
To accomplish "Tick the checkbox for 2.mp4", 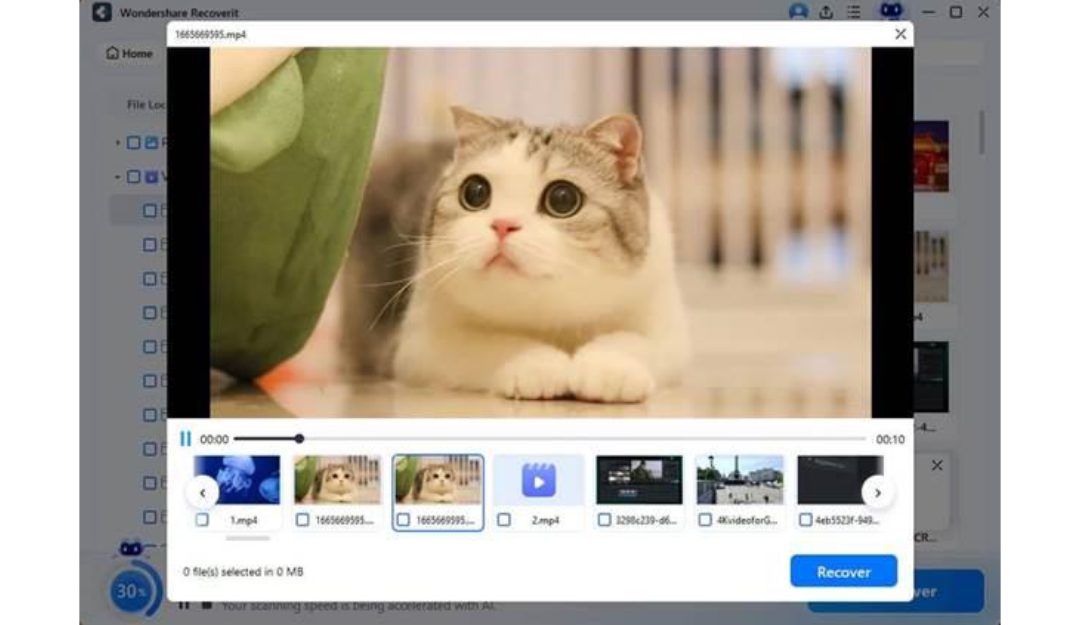I will tap(504, 520).
